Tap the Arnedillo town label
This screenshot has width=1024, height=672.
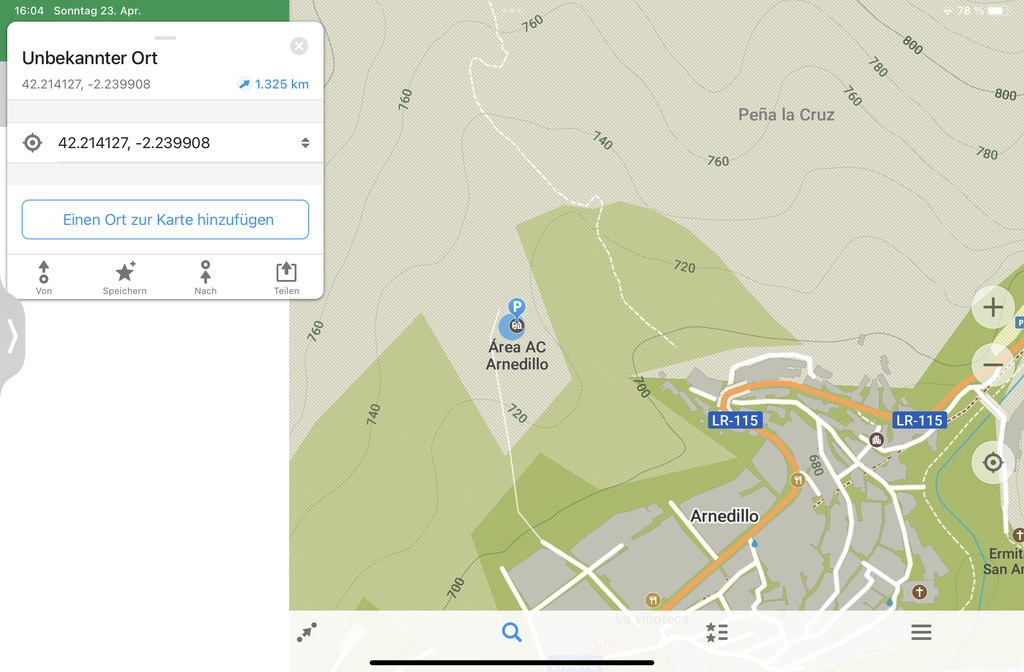tap(724, 517)
